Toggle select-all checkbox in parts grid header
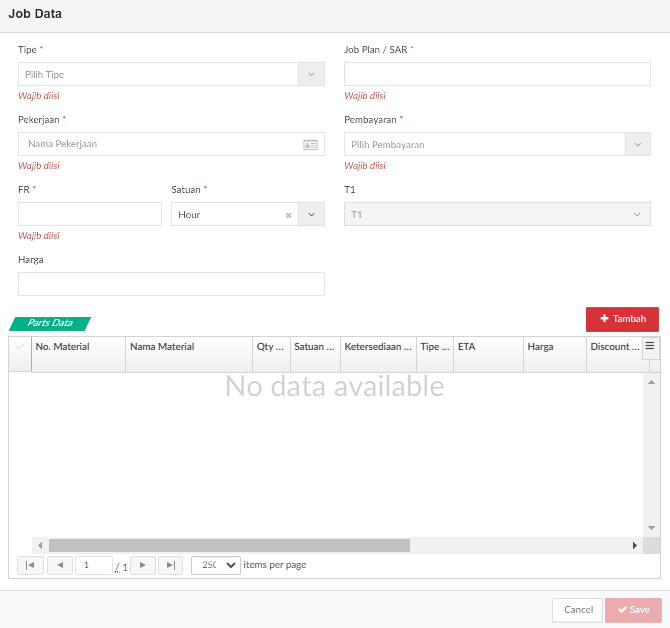 [x=20, y=347]
